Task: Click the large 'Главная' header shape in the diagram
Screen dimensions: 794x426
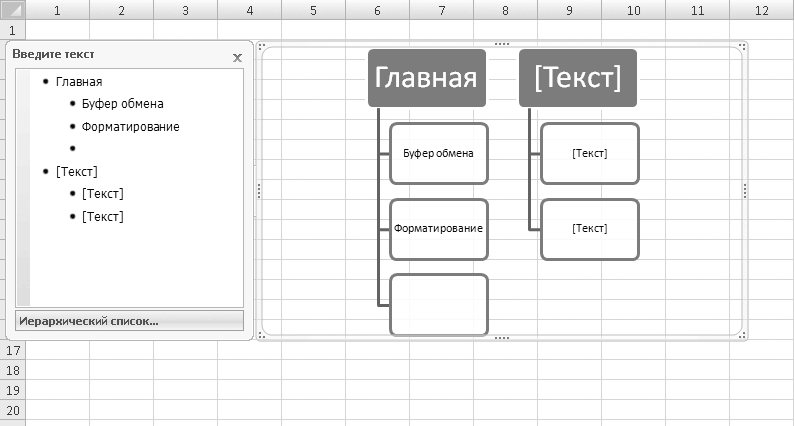Action: (x=426, y=78)
